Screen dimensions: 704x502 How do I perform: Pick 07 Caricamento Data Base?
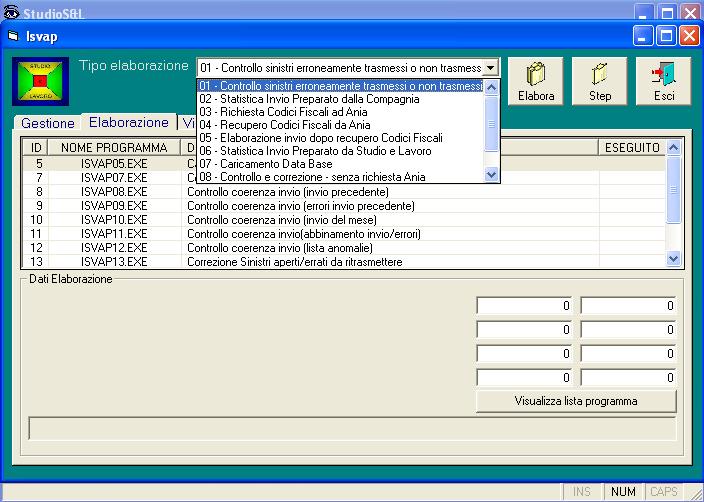coord(341,164)
